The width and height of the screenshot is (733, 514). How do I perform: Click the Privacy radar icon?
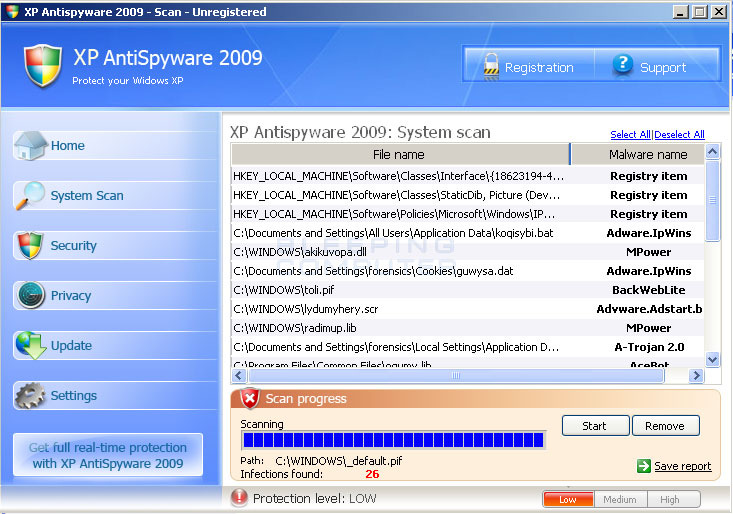click(x=30, y=295)
